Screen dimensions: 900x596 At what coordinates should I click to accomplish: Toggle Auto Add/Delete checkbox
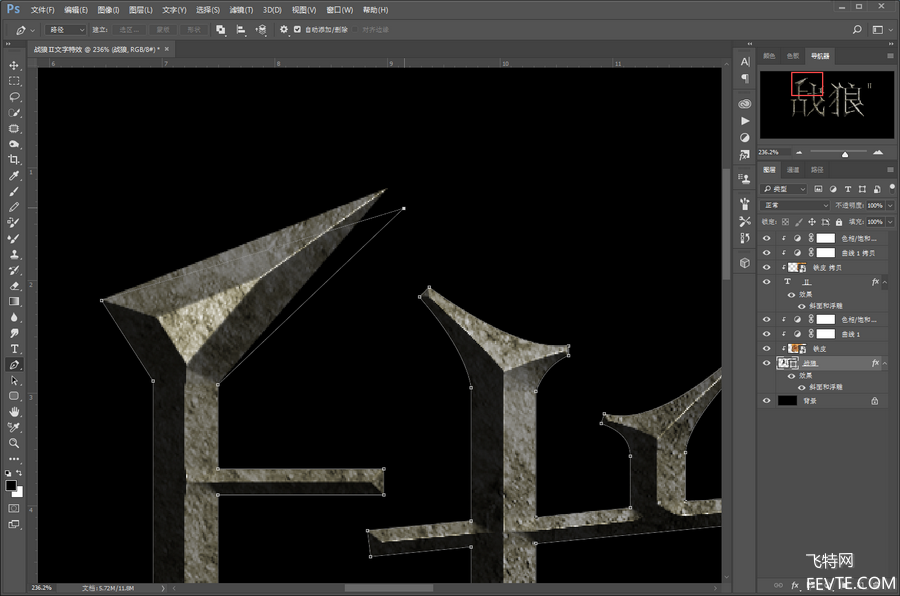(297, 30)
